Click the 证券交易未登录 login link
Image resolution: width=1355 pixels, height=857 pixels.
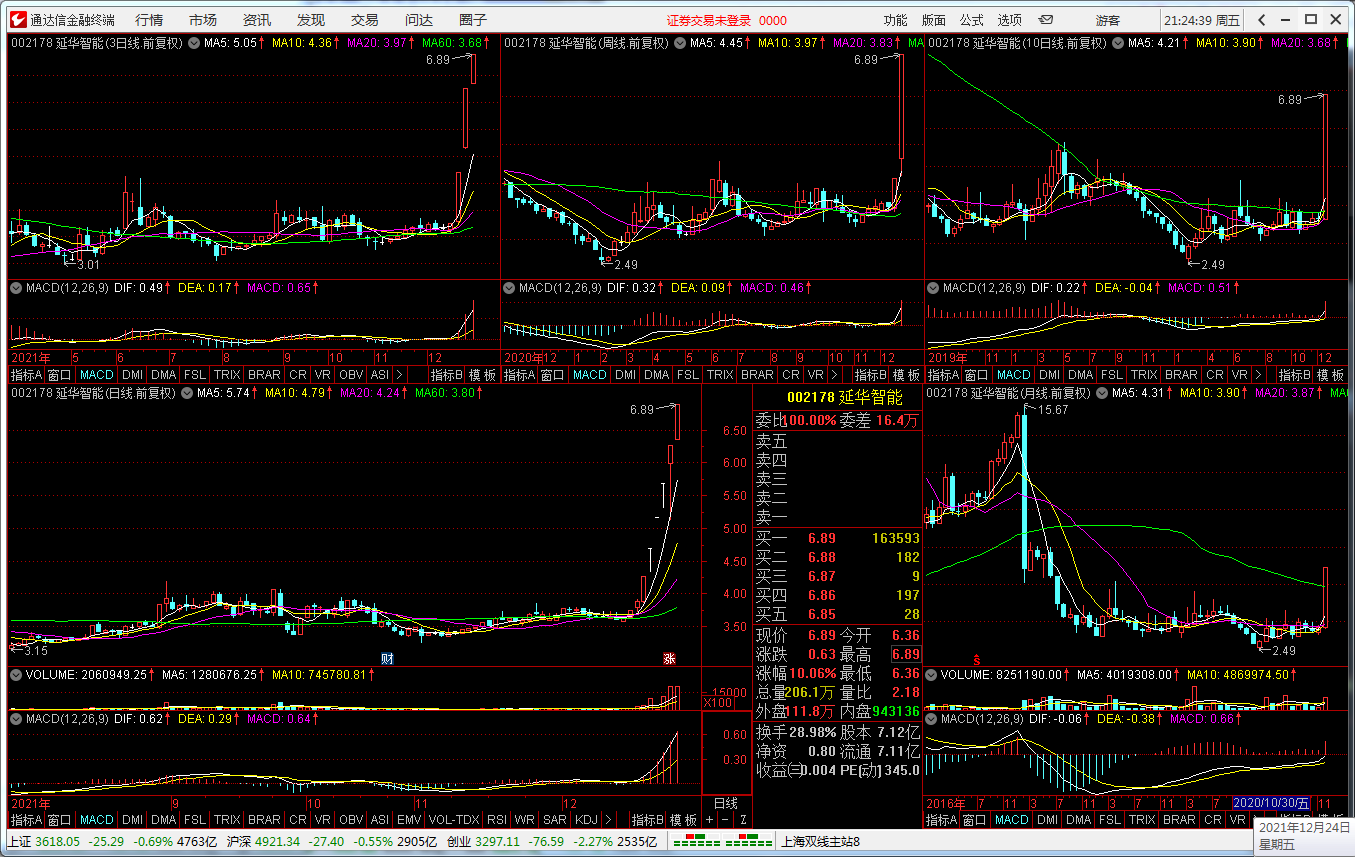(711, 20)
